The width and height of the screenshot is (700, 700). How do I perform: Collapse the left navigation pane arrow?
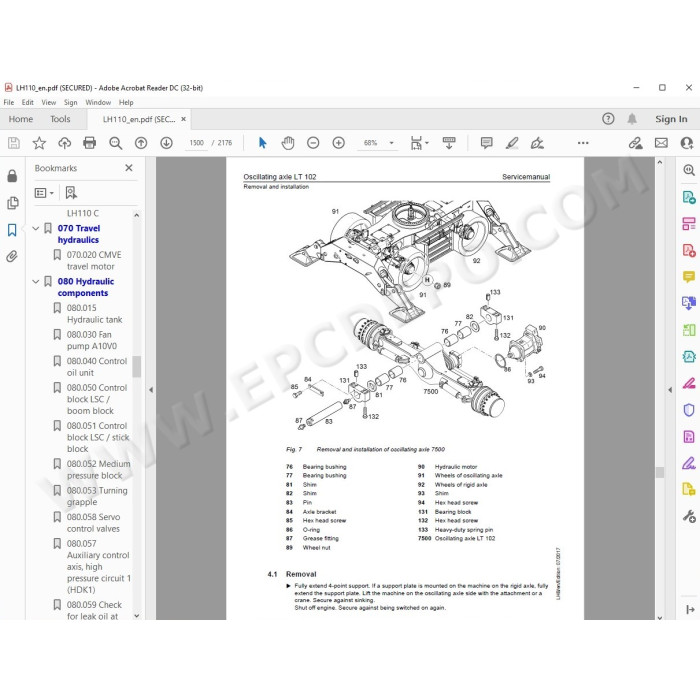click(x=151, y=390)
